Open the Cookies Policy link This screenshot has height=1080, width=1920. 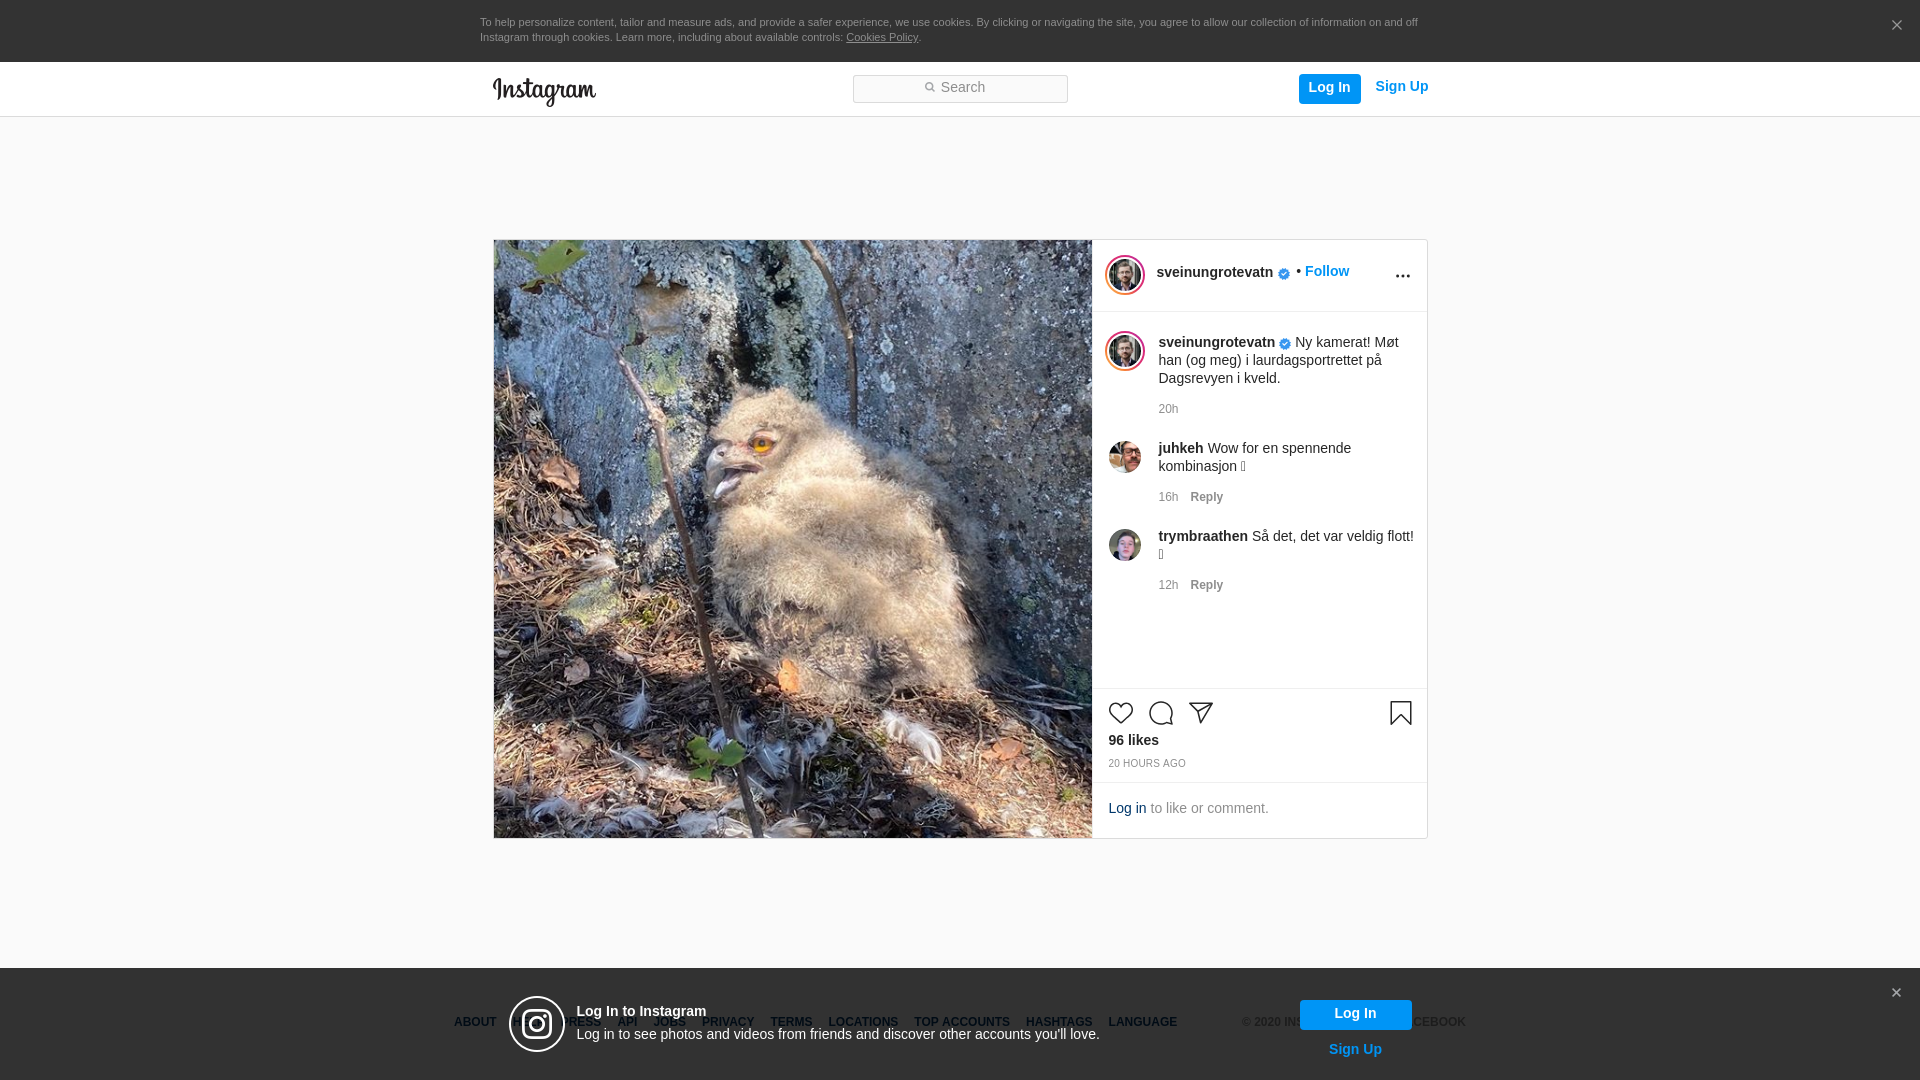click(881, 37)
